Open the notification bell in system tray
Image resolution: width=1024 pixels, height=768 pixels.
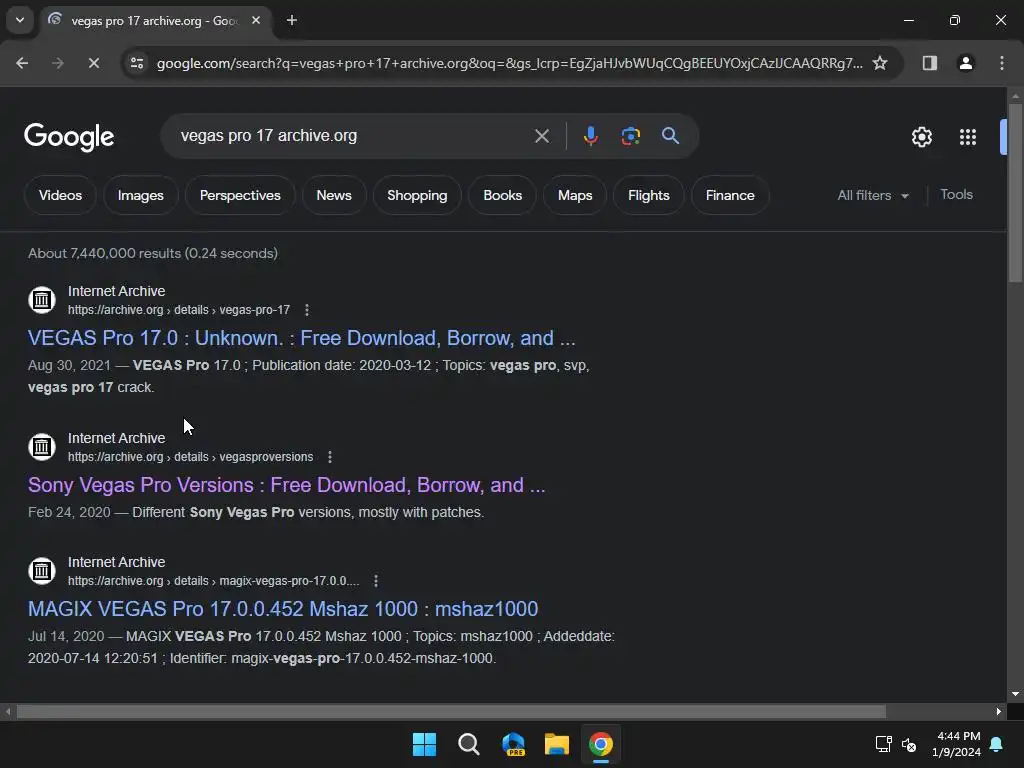click(997, 744)
